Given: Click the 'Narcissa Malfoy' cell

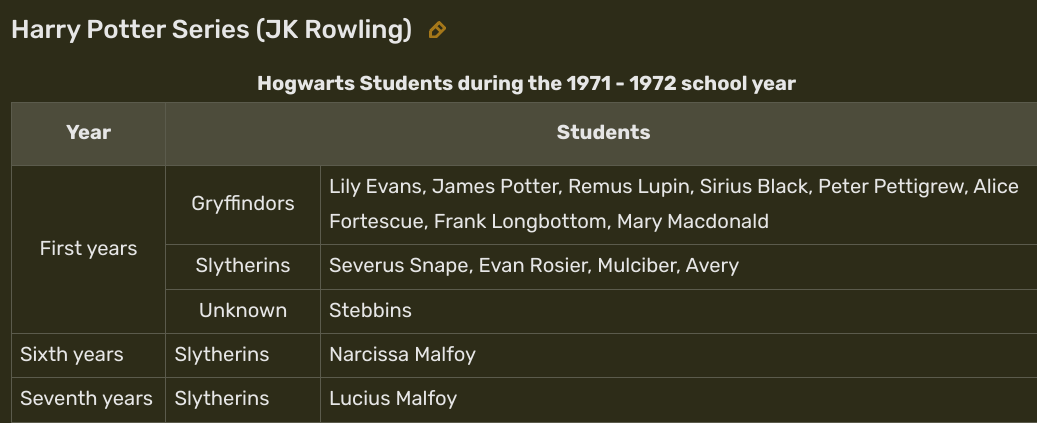Looking at the screenshot, I should pos(402,355).
